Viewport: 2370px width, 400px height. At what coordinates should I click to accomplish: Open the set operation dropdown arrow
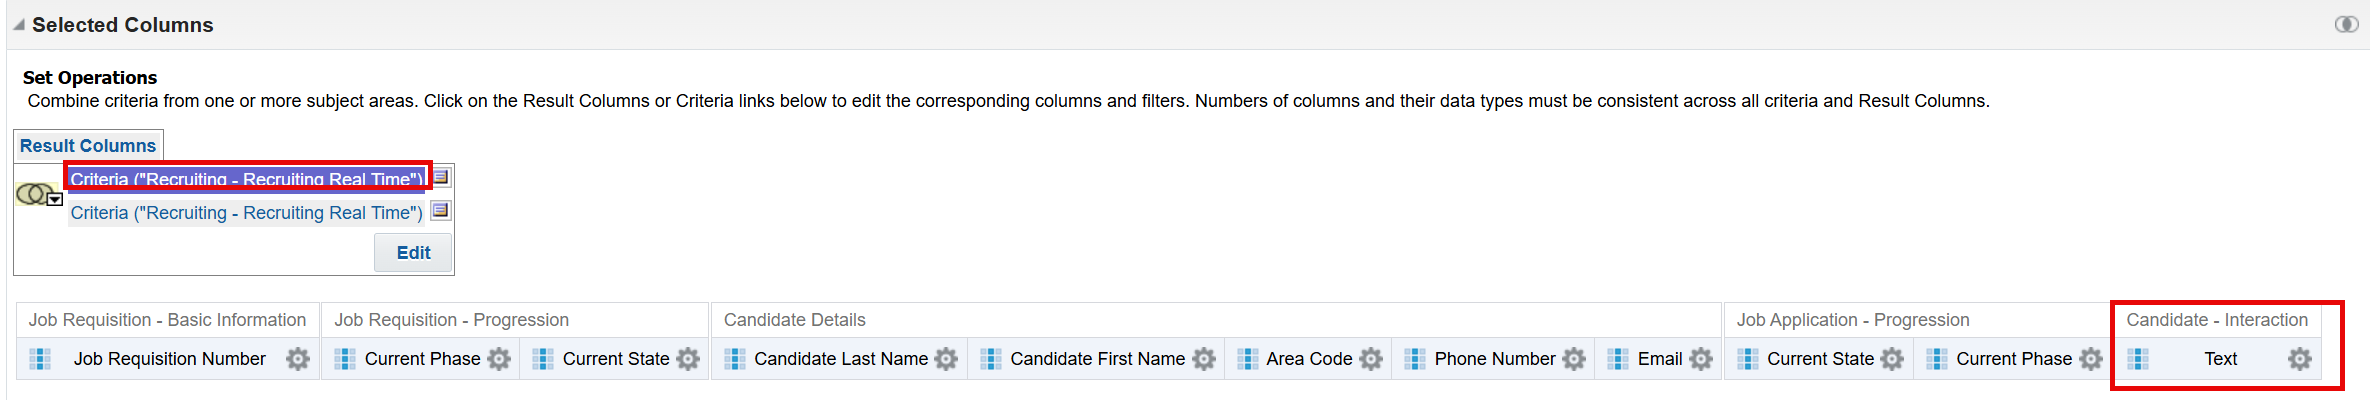(x=56, y=200)
